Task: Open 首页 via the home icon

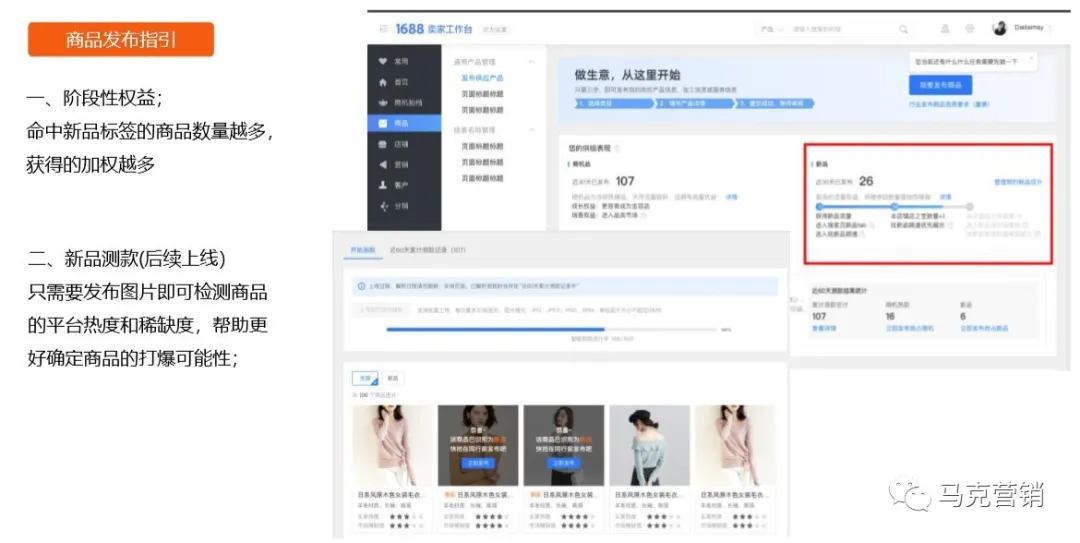Action: 383,82
